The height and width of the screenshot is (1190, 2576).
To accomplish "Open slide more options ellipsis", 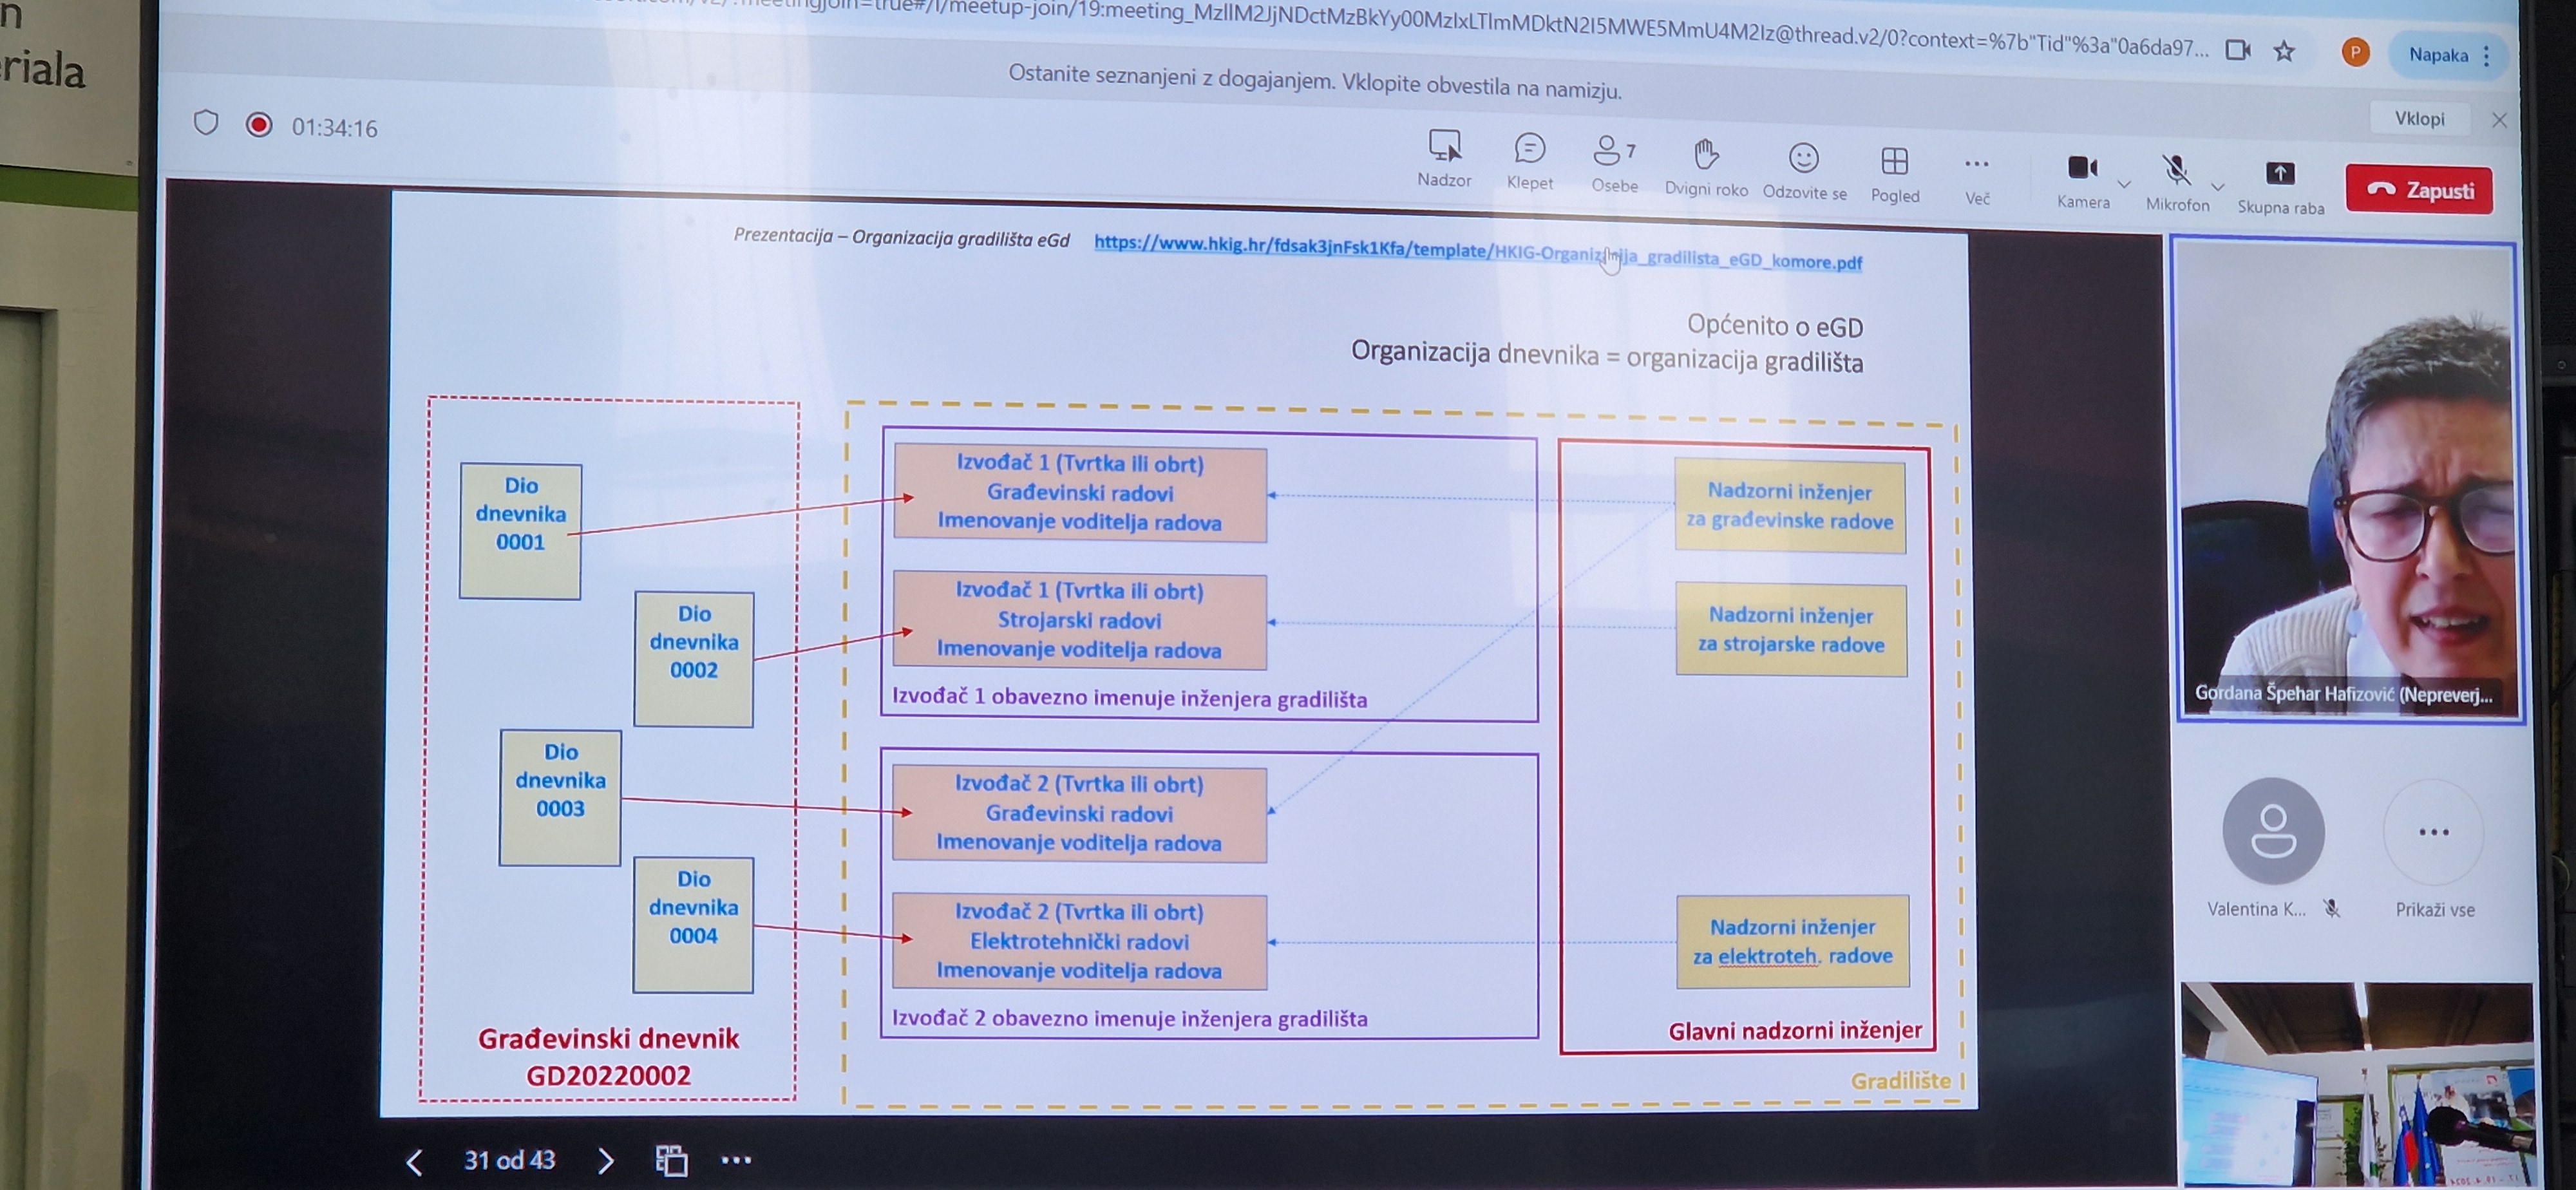I will point(736,1160).
